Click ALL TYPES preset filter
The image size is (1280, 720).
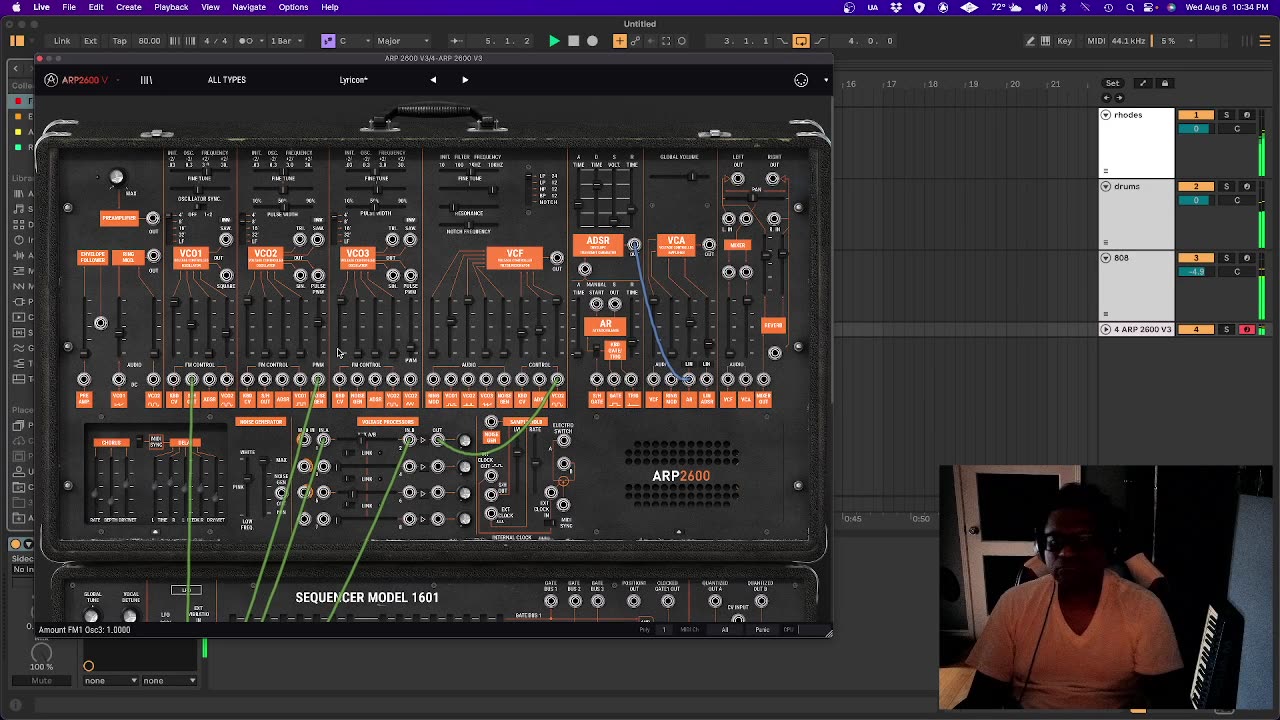pos(227,80)
